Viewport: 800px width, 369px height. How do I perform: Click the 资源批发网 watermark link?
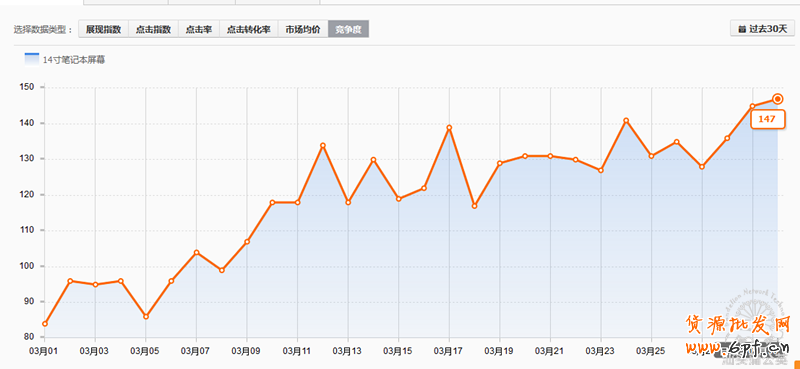(x=738, y=323)
